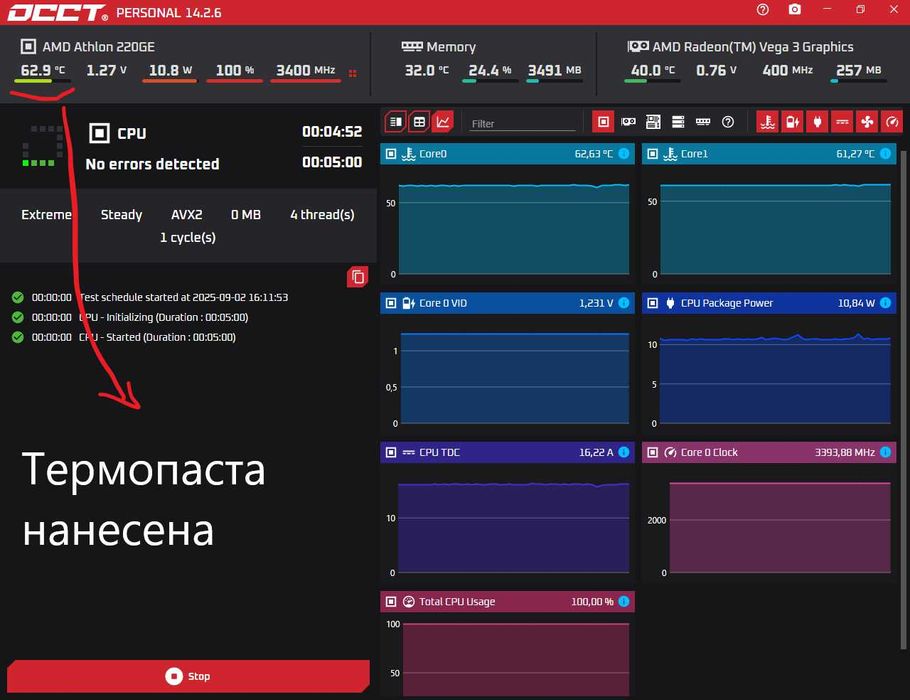Image resolution: width=910 pixels, height=700 pixels.
Task: Stop the running CPU test
Action: tap(188, 676)
